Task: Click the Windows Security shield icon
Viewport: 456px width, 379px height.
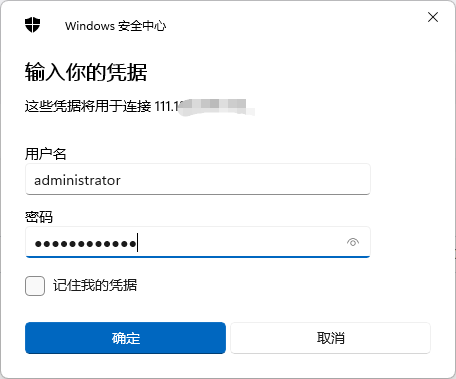Action: [x=32, y=25]
